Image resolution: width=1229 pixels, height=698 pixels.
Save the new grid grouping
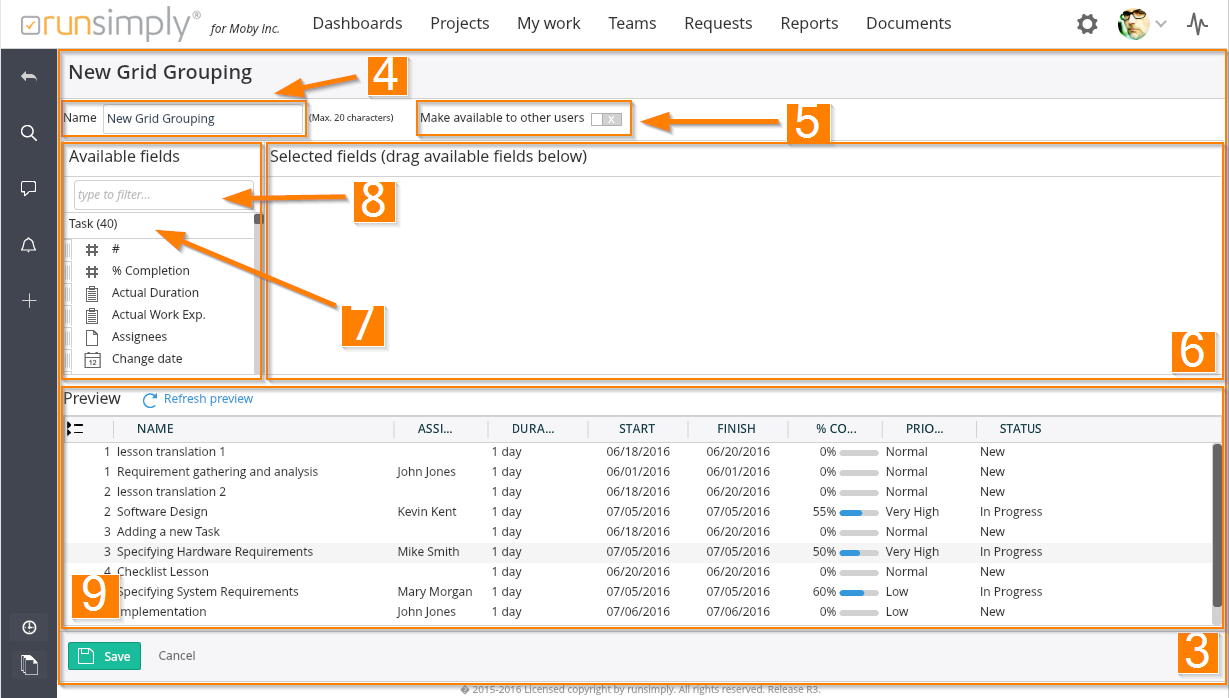point(105,656)
